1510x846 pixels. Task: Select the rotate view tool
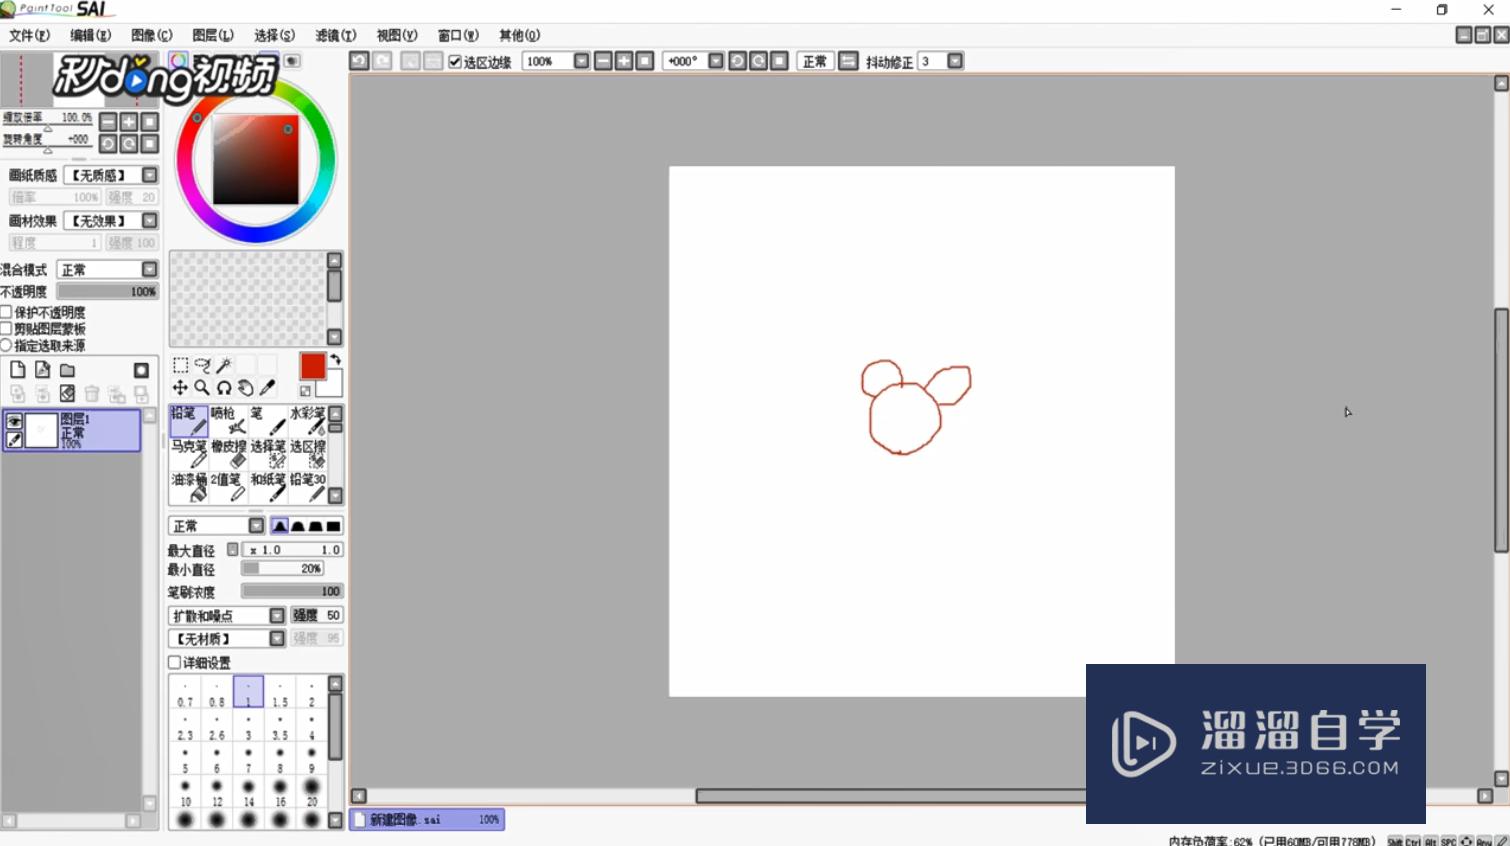(x=224, y=388)
